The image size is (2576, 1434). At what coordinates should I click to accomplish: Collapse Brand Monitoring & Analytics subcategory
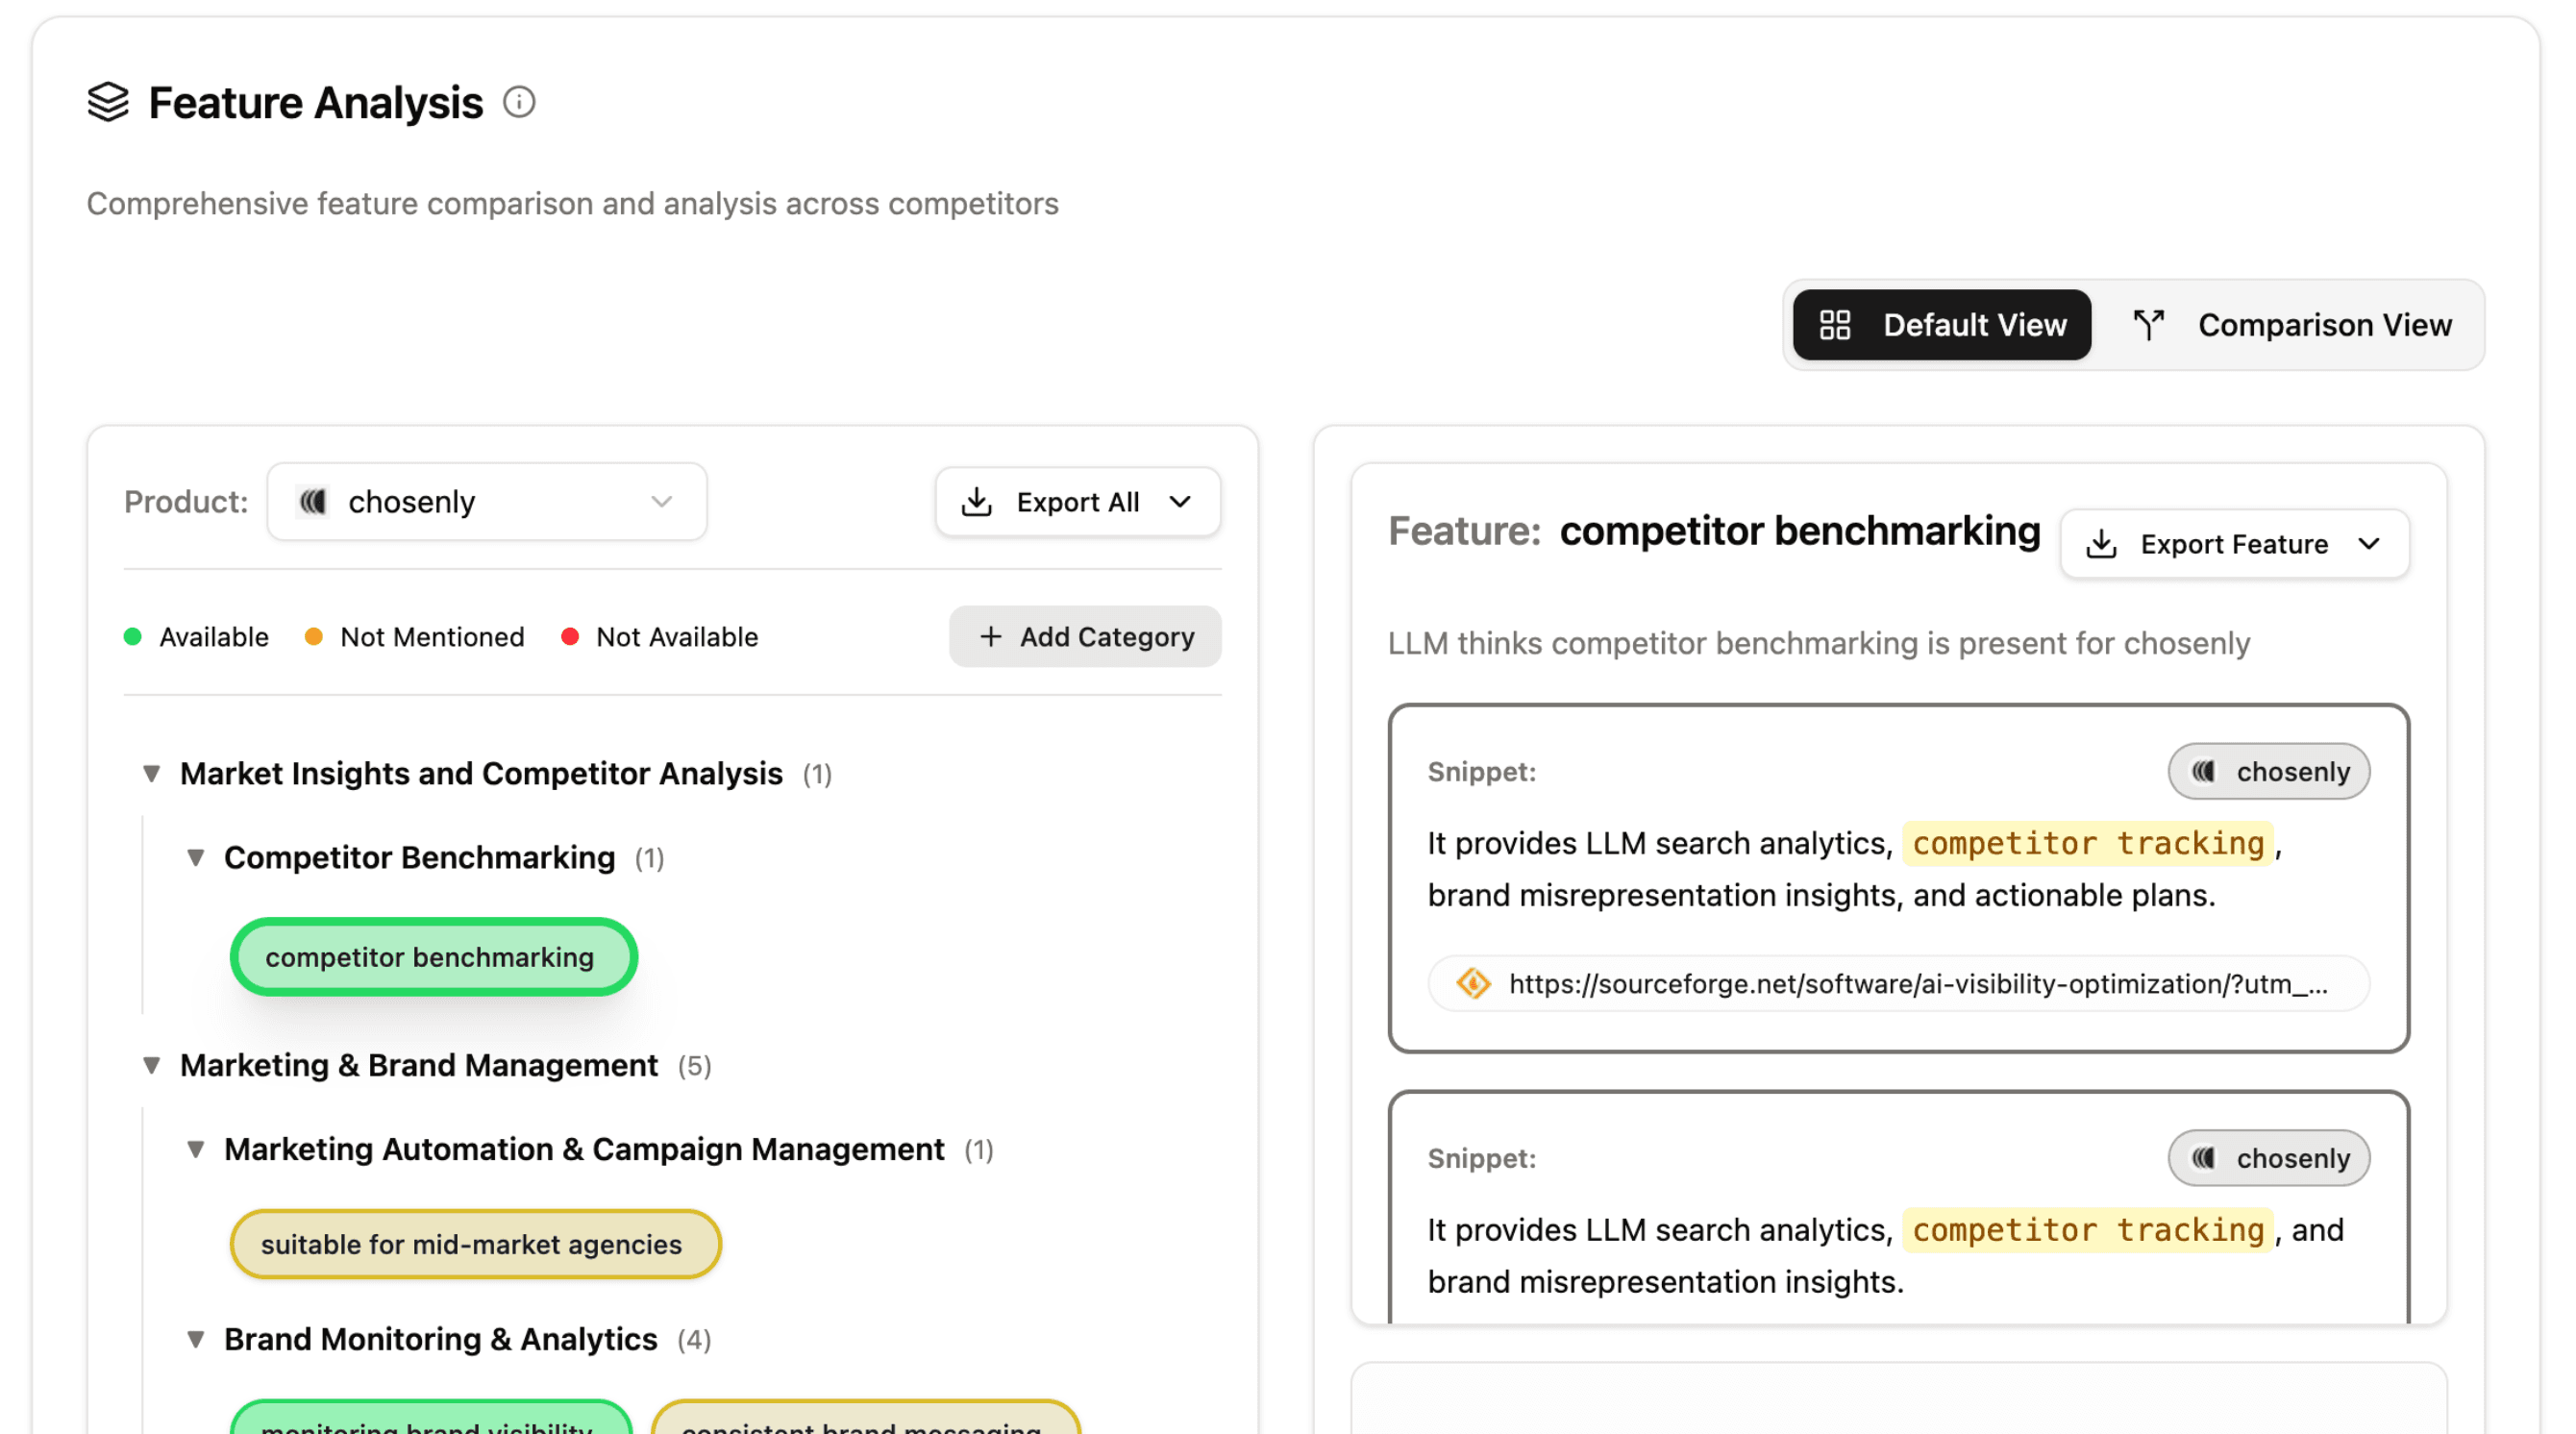(196, 1340)
